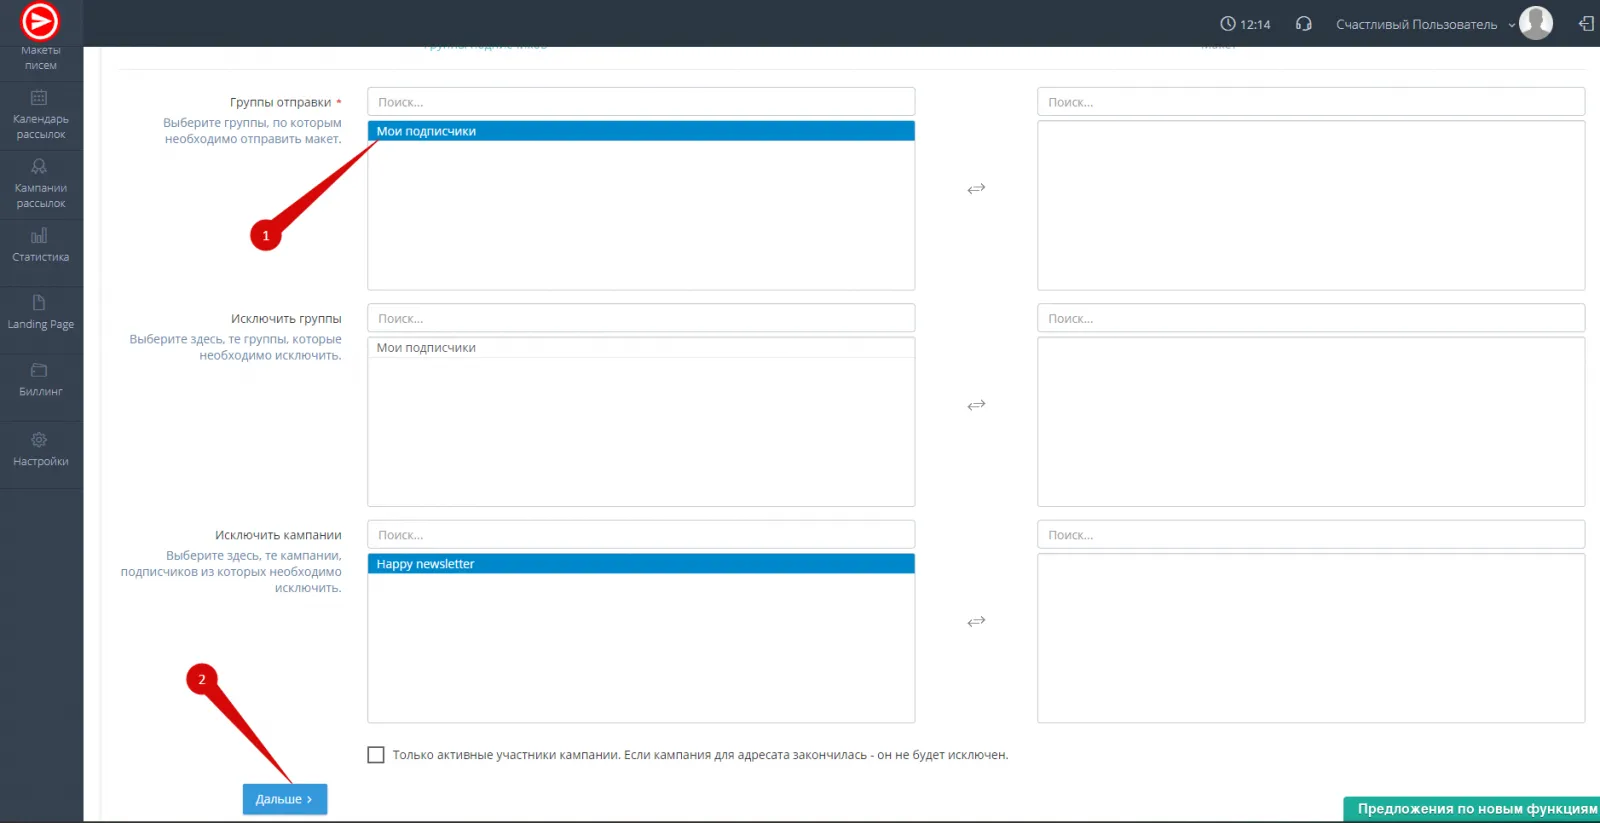1600x823 pixels.
Task: Enable 'Только активные участники кампании' checkbox
Action: (x=376, y=755)
